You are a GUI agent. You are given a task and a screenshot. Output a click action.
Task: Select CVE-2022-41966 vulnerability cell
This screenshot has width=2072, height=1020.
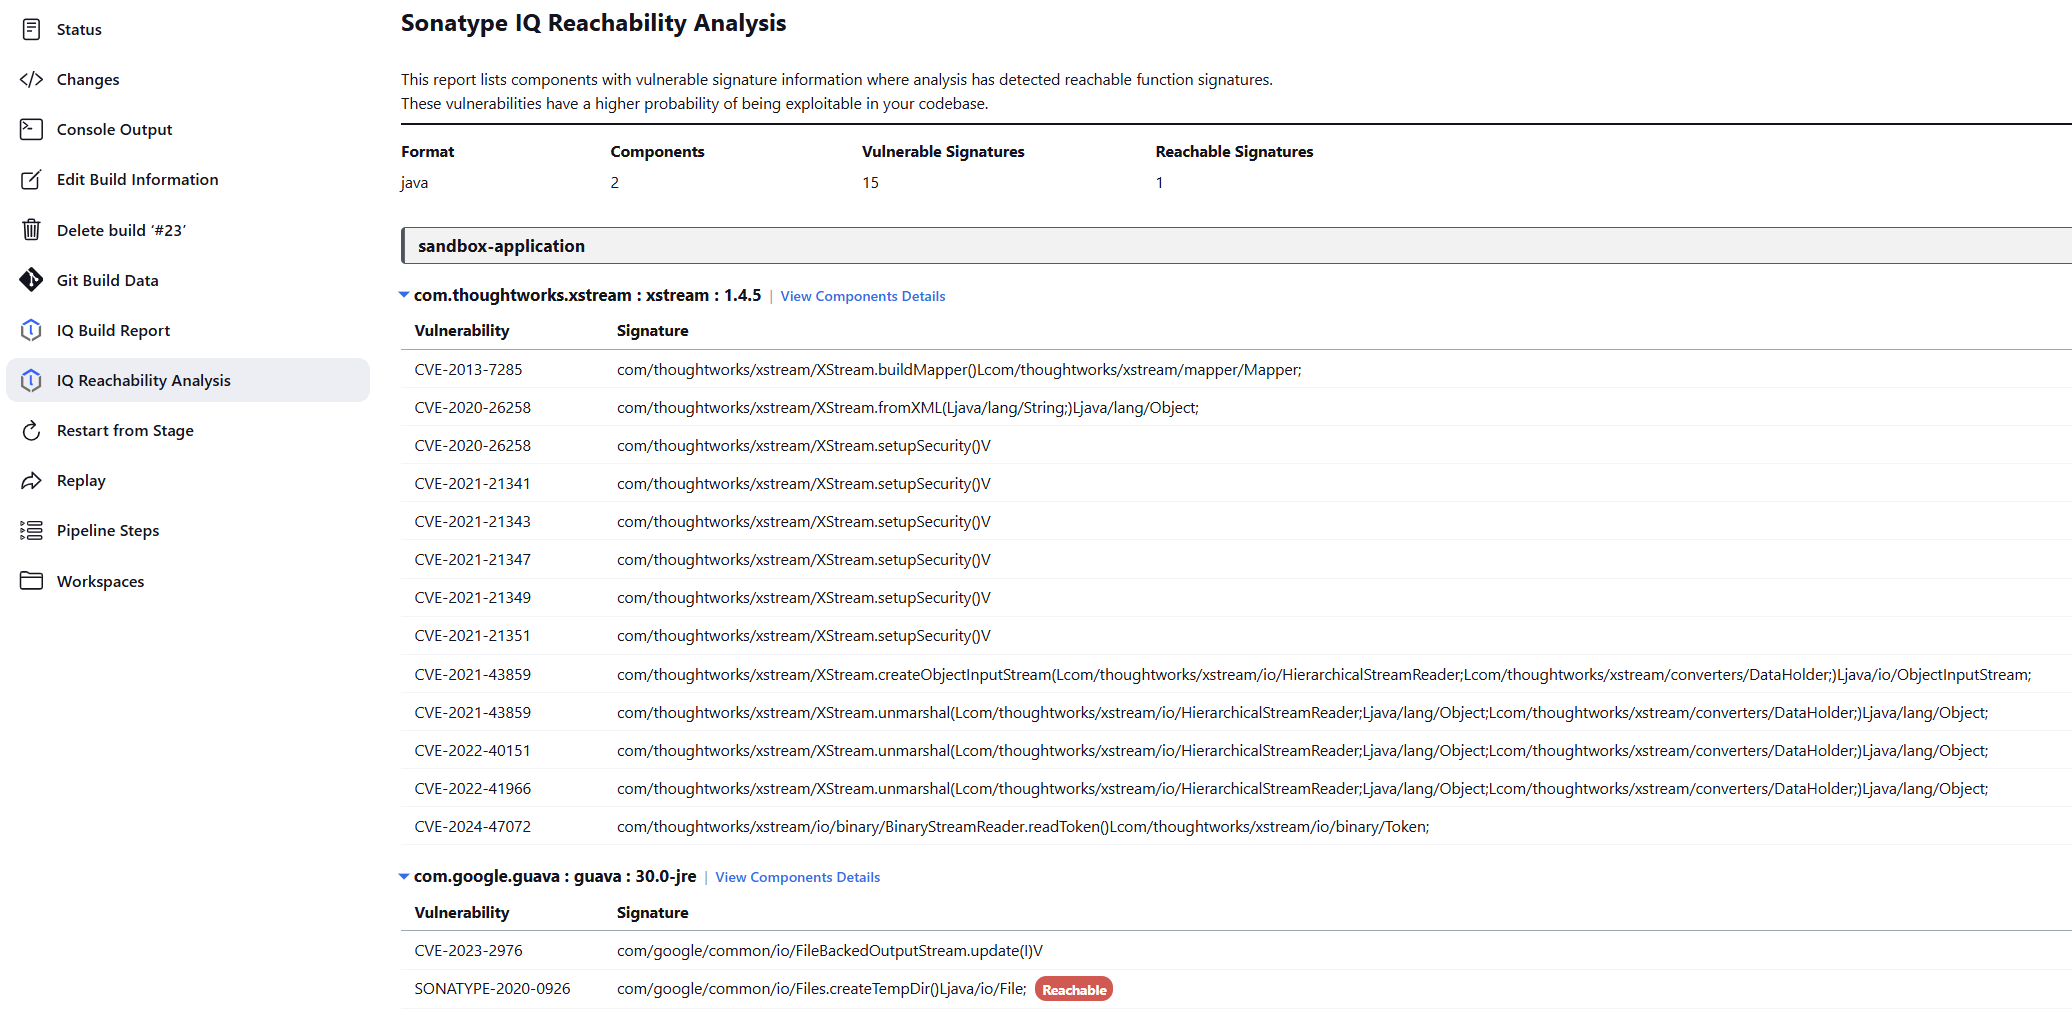472,788
